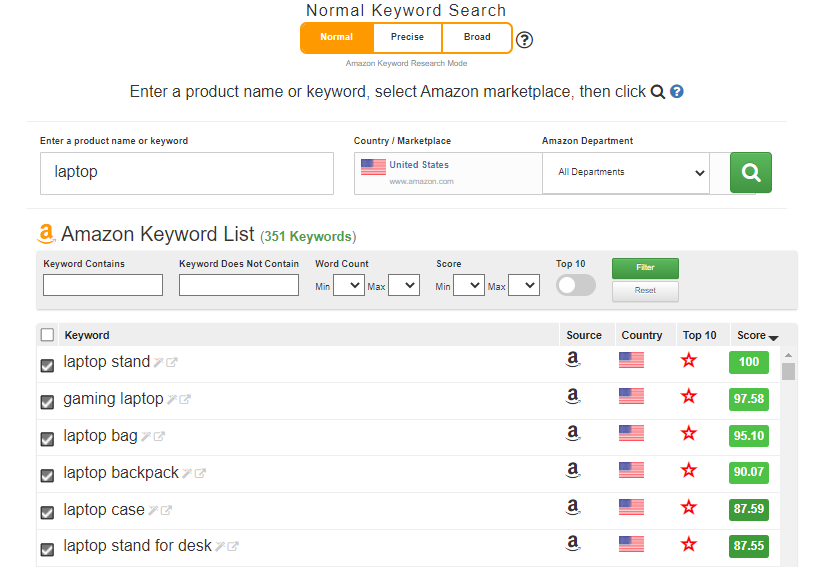
Task: Click the US flag in gaming laptop row
Action: (x=631, y=396)
